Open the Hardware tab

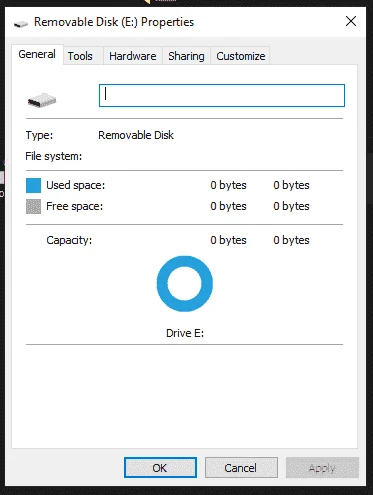coord(133,56)
